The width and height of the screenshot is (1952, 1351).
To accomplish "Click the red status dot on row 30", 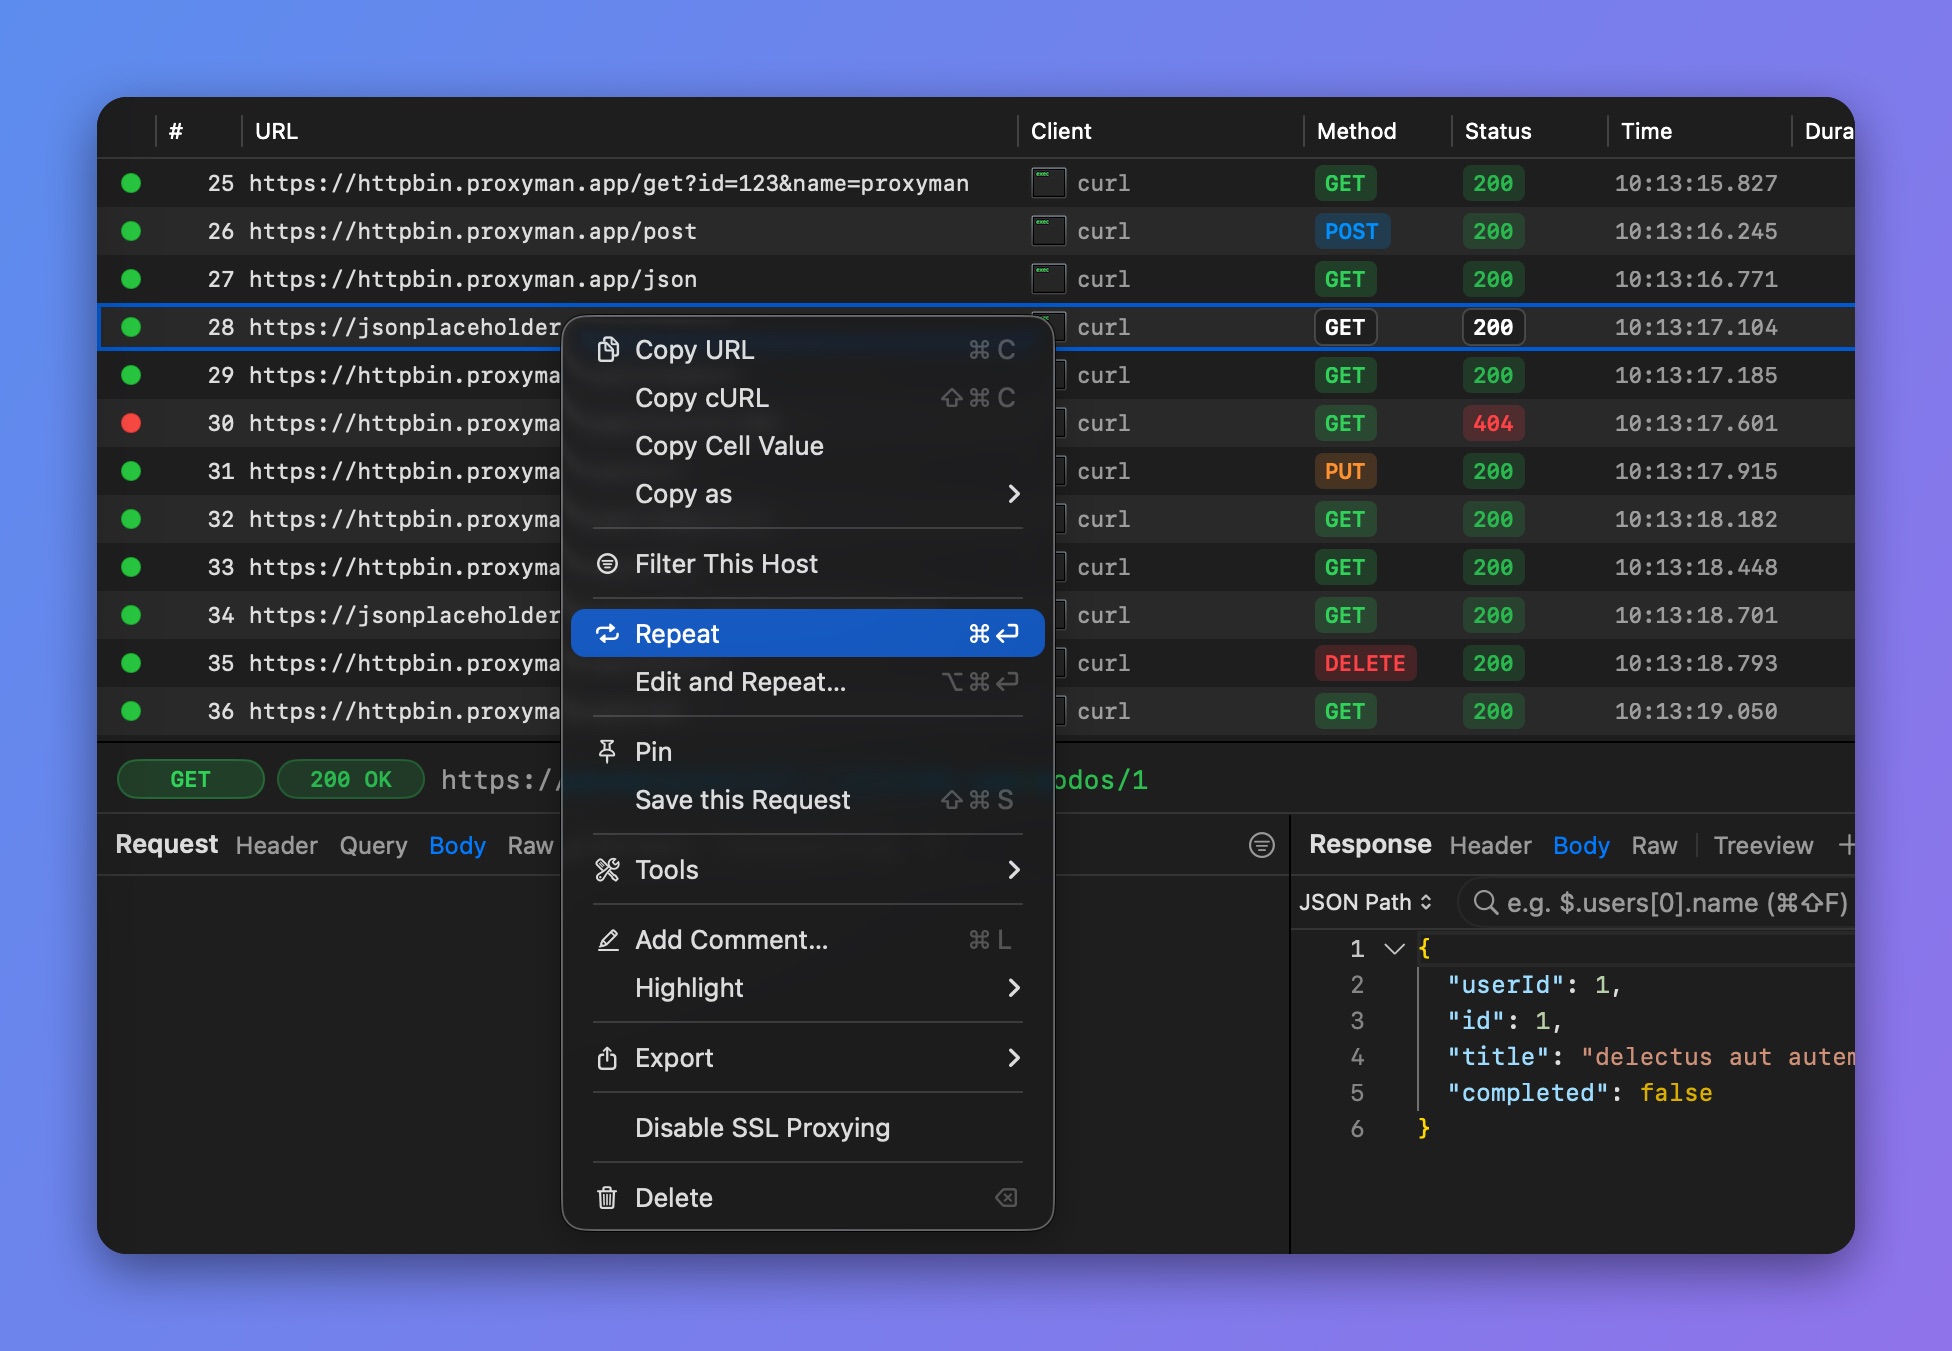I will (131, 423).
